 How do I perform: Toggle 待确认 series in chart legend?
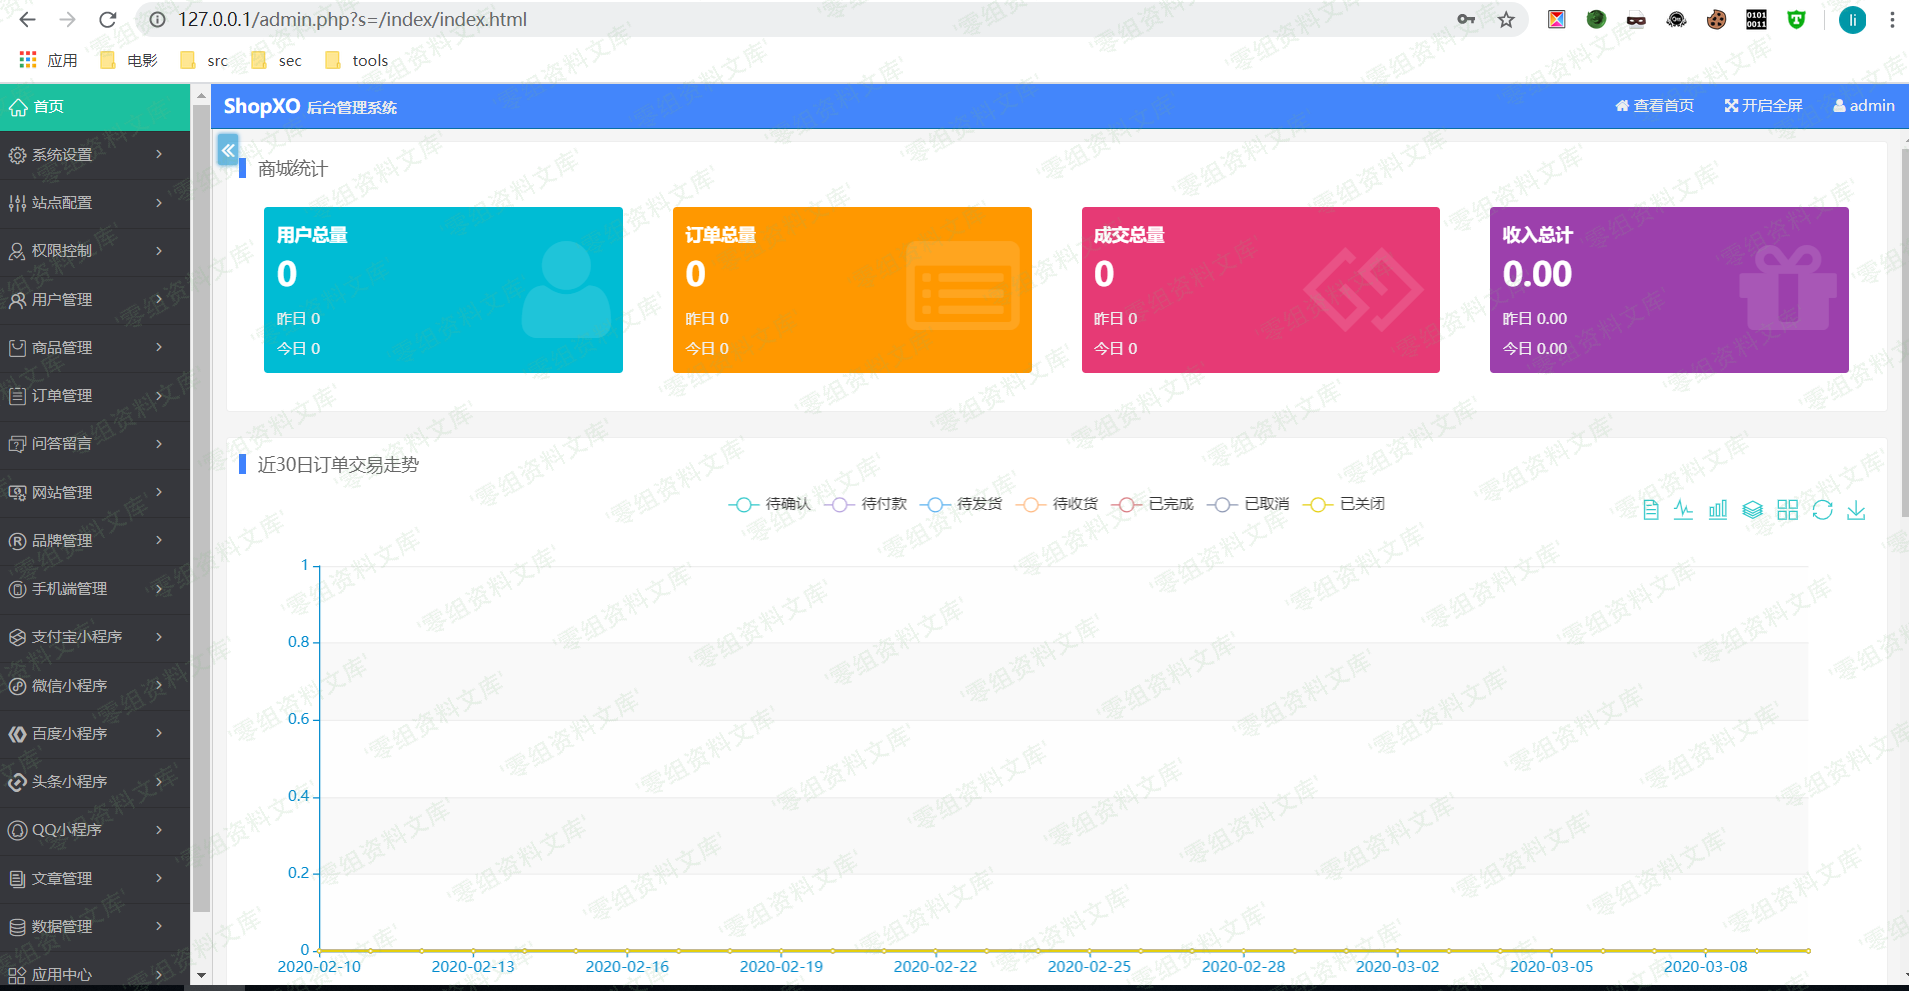(770, 504)
